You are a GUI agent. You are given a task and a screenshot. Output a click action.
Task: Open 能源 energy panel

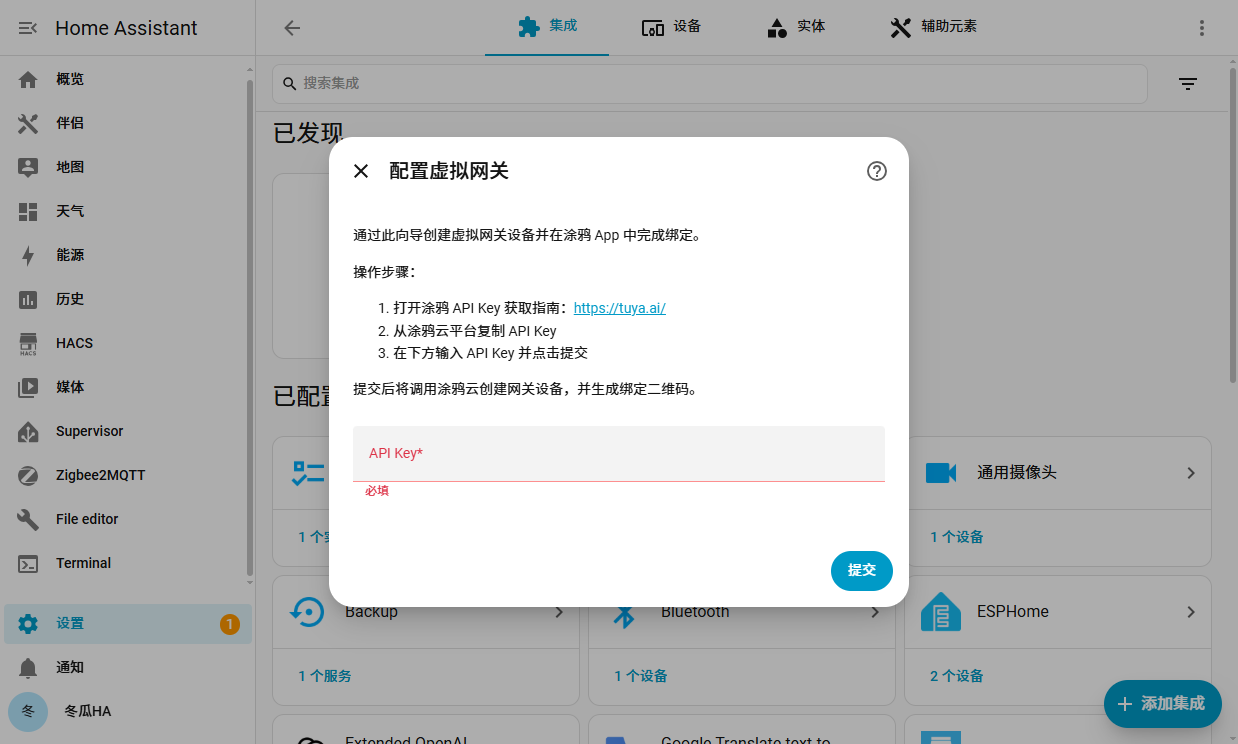coord(126,255)
